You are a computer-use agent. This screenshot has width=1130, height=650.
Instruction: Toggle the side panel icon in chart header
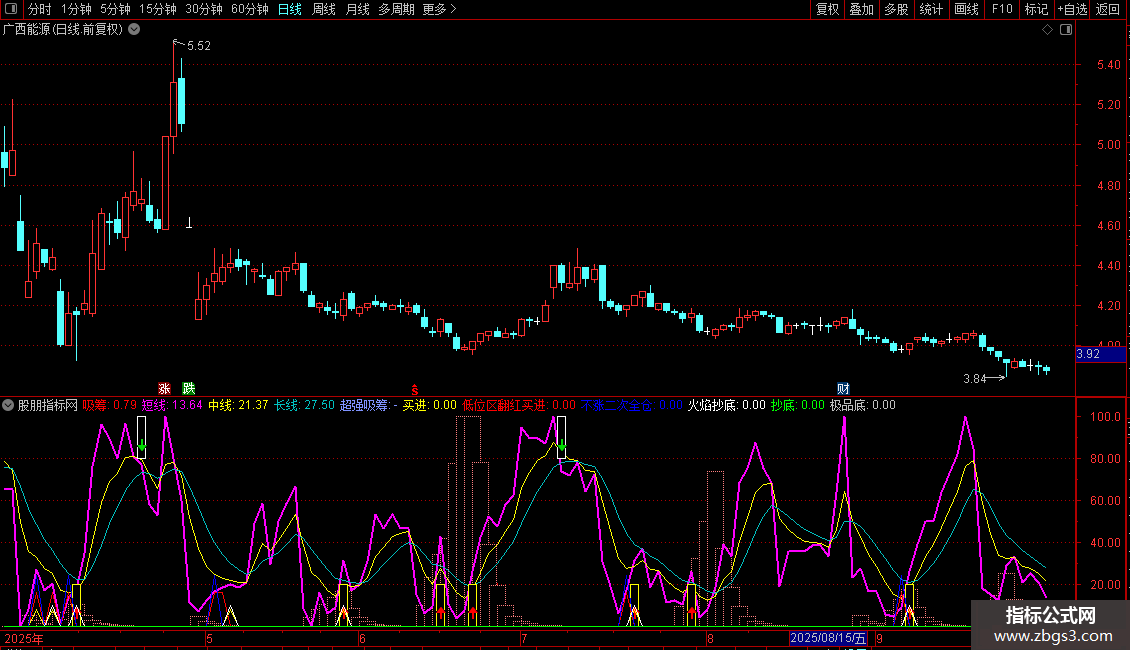tap(1066, 30)
